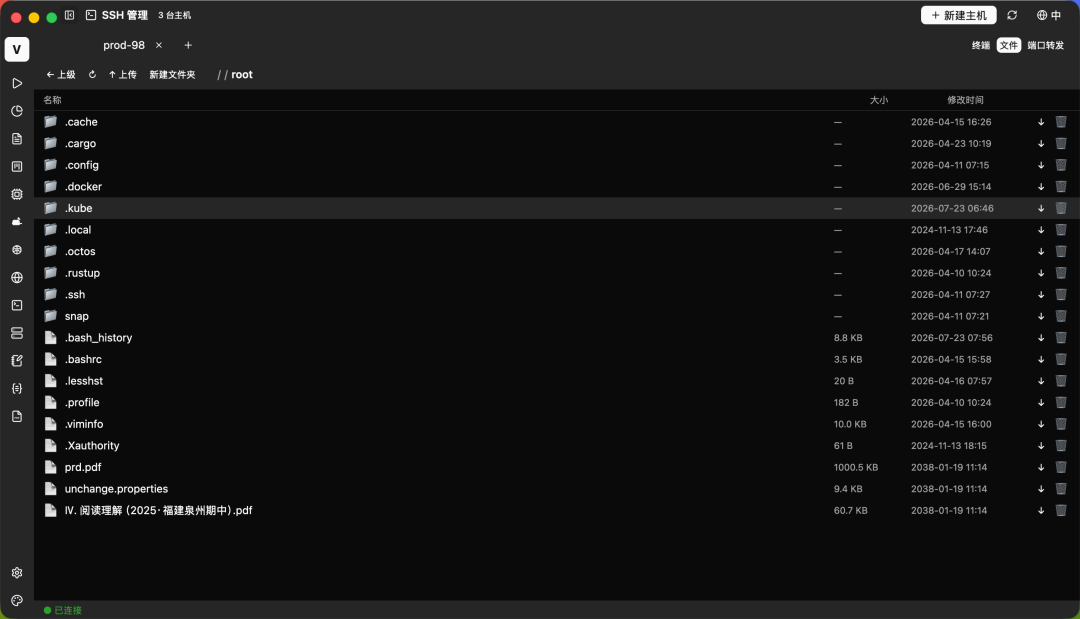Open the CPU chip icon in sidebar
This screenshot has height=619, width=1080.
[x=17, y=194]
